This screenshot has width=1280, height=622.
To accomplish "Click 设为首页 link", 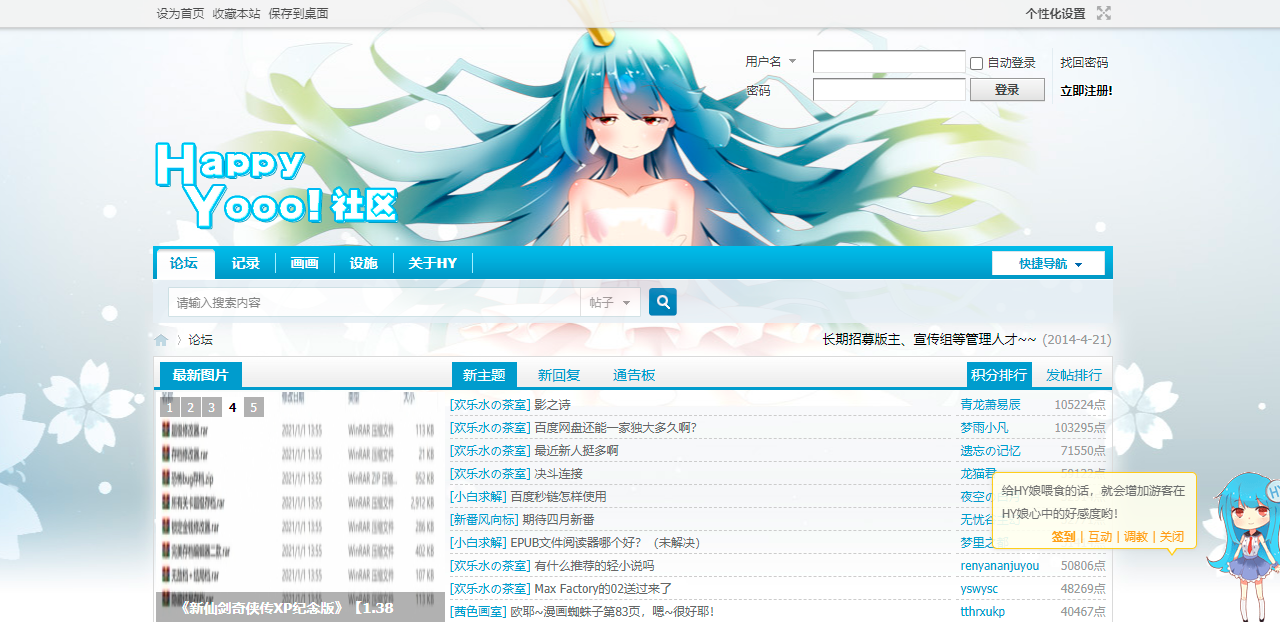I will pos(181,13).
